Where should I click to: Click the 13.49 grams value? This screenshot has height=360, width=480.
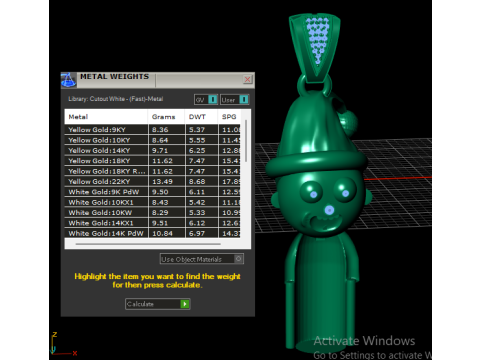pos(162,181)
